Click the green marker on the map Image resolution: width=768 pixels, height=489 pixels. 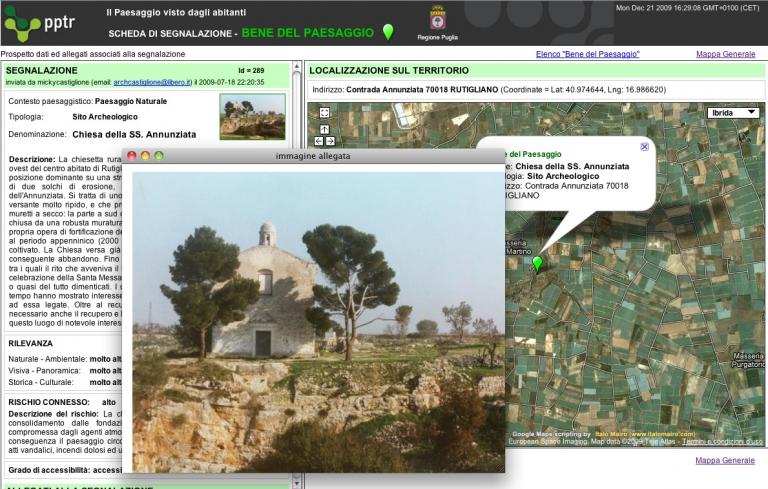(x=537, y=264)
